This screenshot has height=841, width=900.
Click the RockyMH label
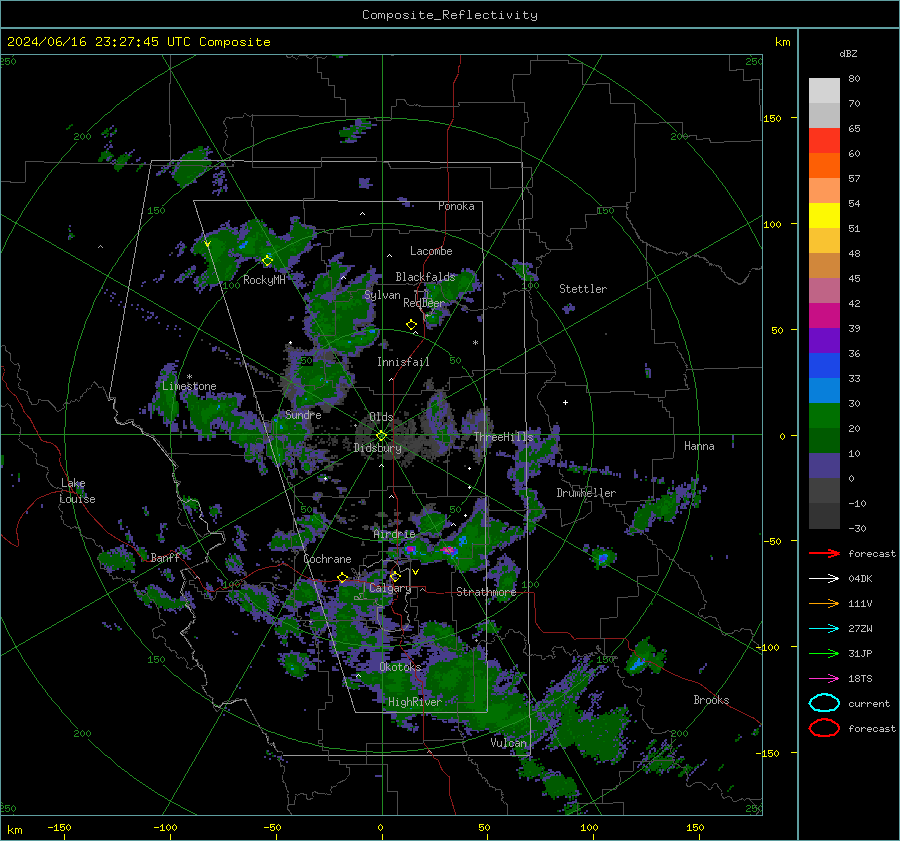click(x=264, y=280)
